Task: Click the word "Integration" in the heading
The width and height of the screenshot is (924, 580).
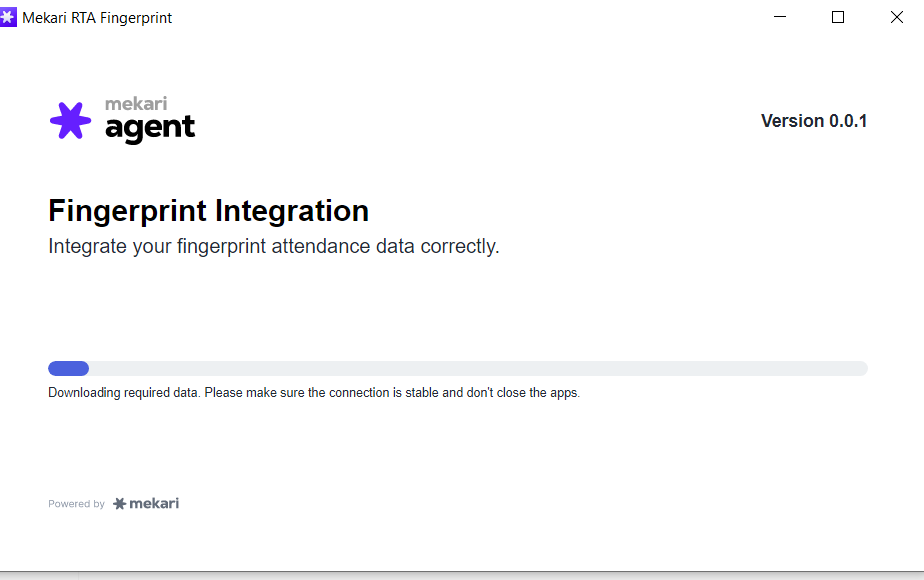Action: coord(302,211)
